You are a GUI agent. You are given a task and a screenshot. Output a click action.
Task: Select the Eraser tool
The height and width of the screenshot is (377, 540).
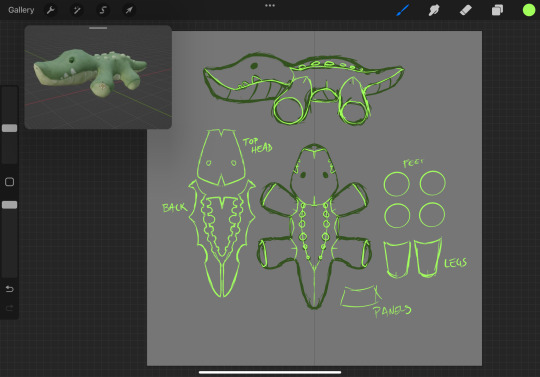pos(466,10)
